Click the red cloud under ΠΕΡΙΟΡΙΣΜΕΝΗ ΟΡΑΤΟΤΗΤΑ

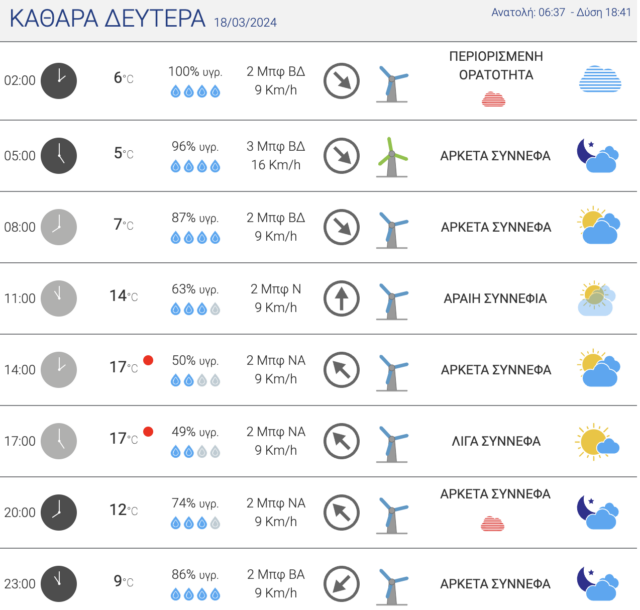coord(493,99)
